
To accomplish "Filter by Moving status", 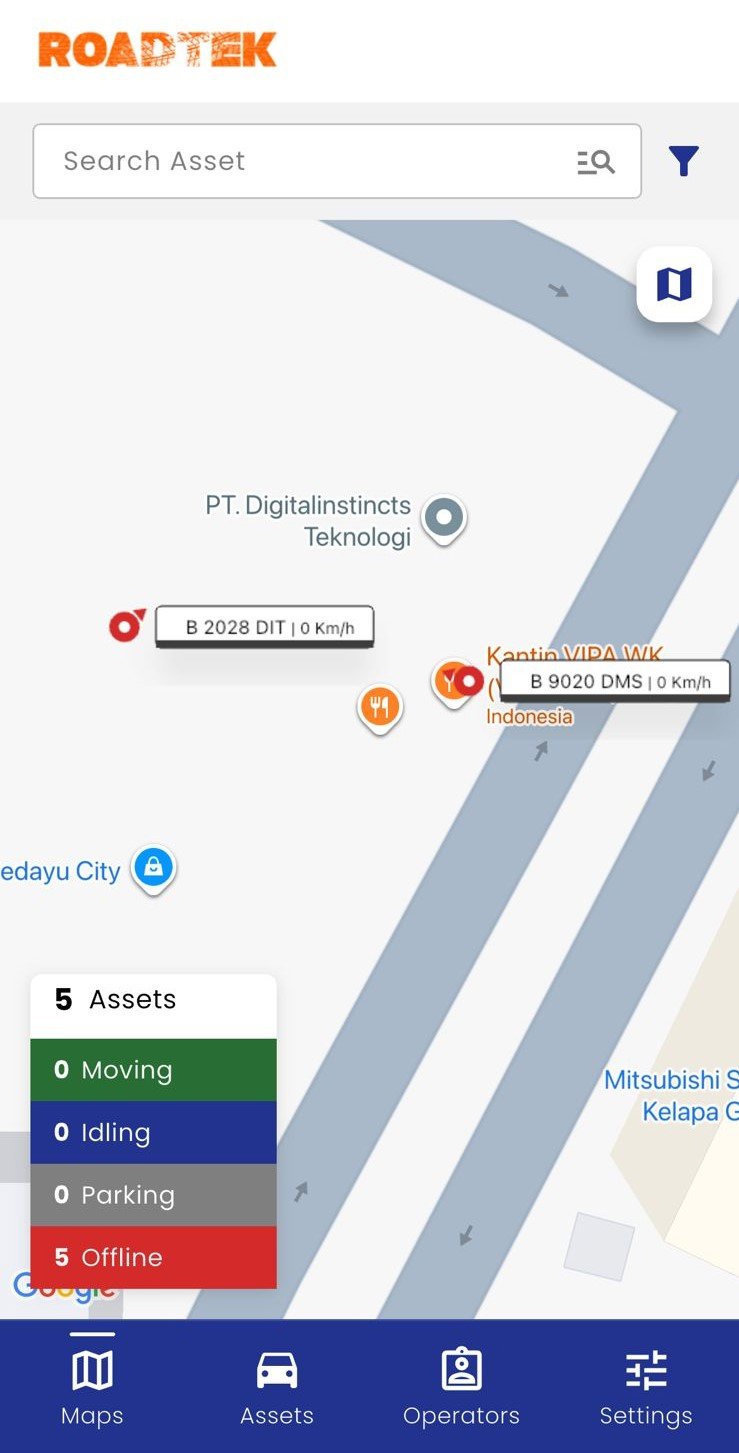I will (153, 1070).
